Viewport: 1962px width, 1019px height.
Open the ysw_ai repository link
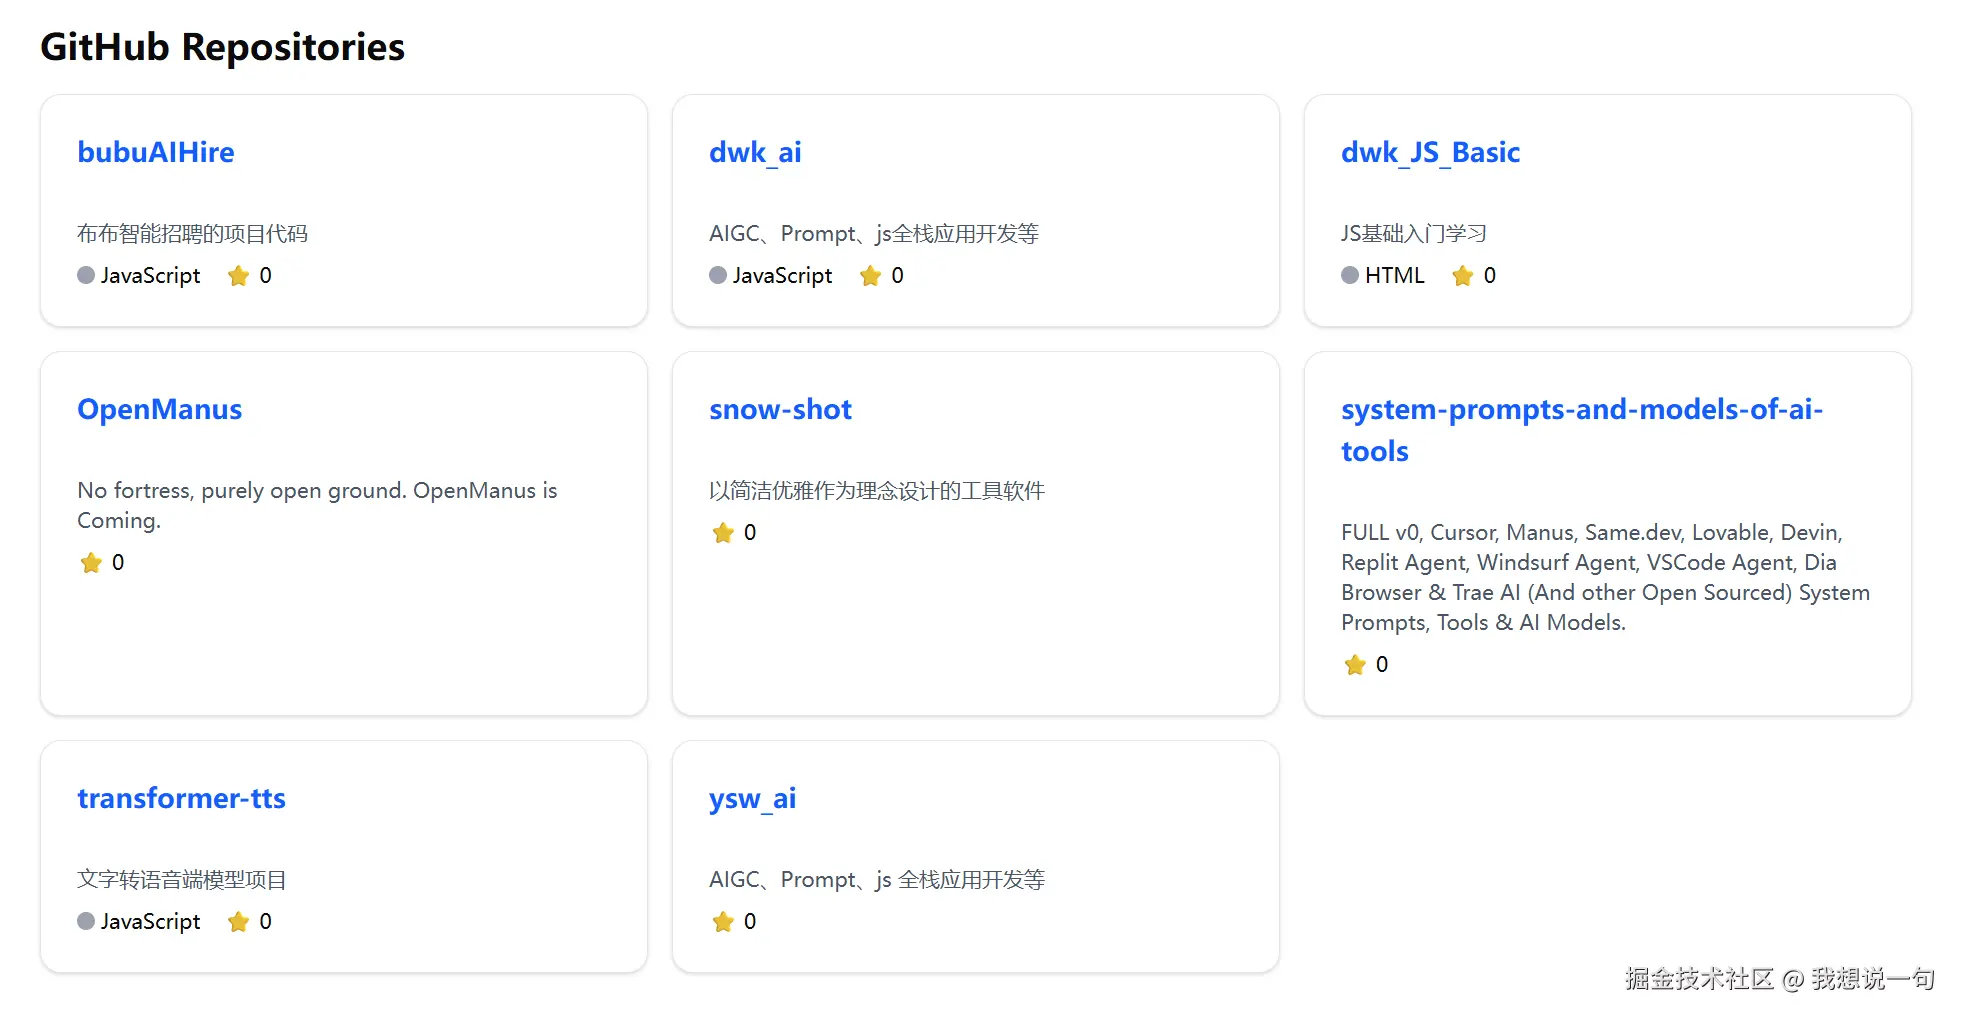click(752, 798)
